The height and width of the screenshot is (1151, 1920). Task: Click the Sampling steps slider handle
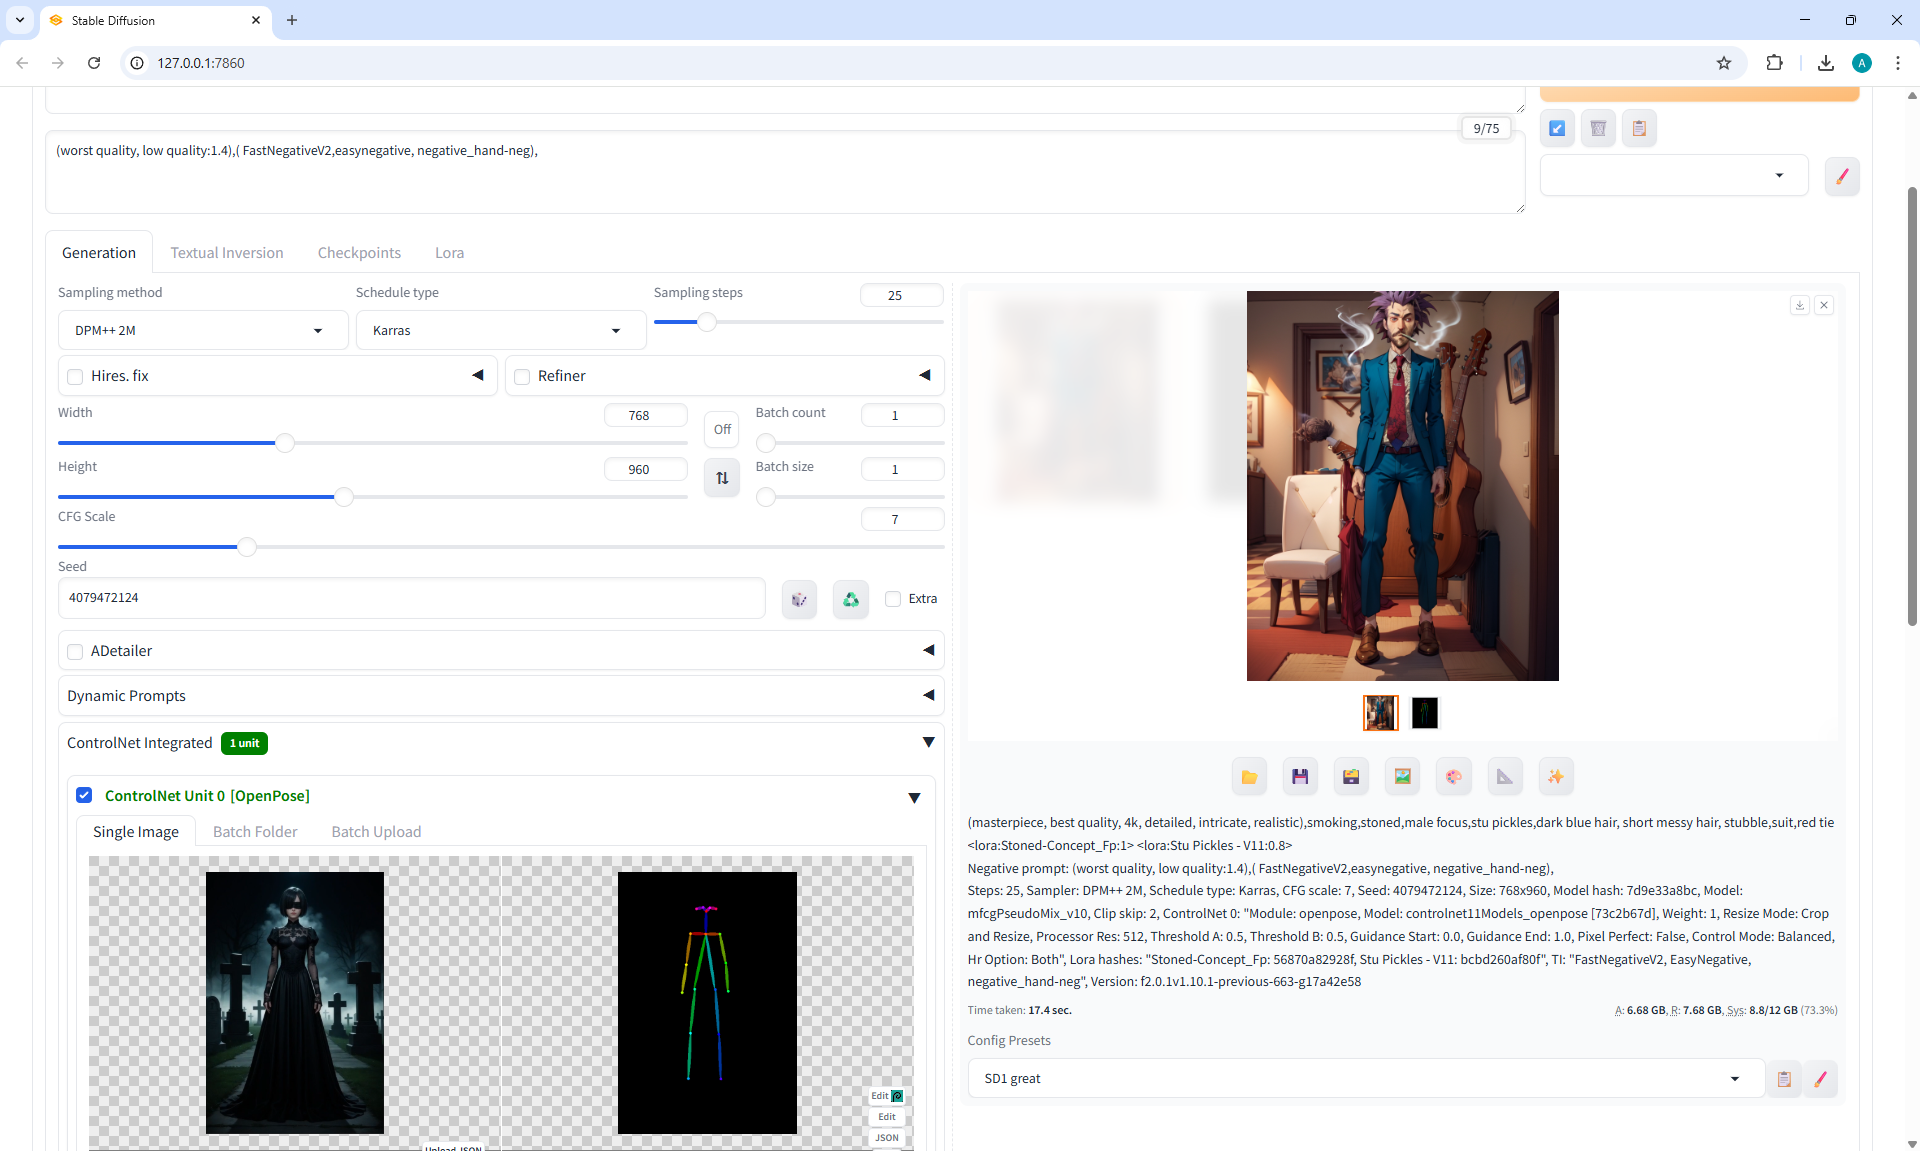pos(707,322)
